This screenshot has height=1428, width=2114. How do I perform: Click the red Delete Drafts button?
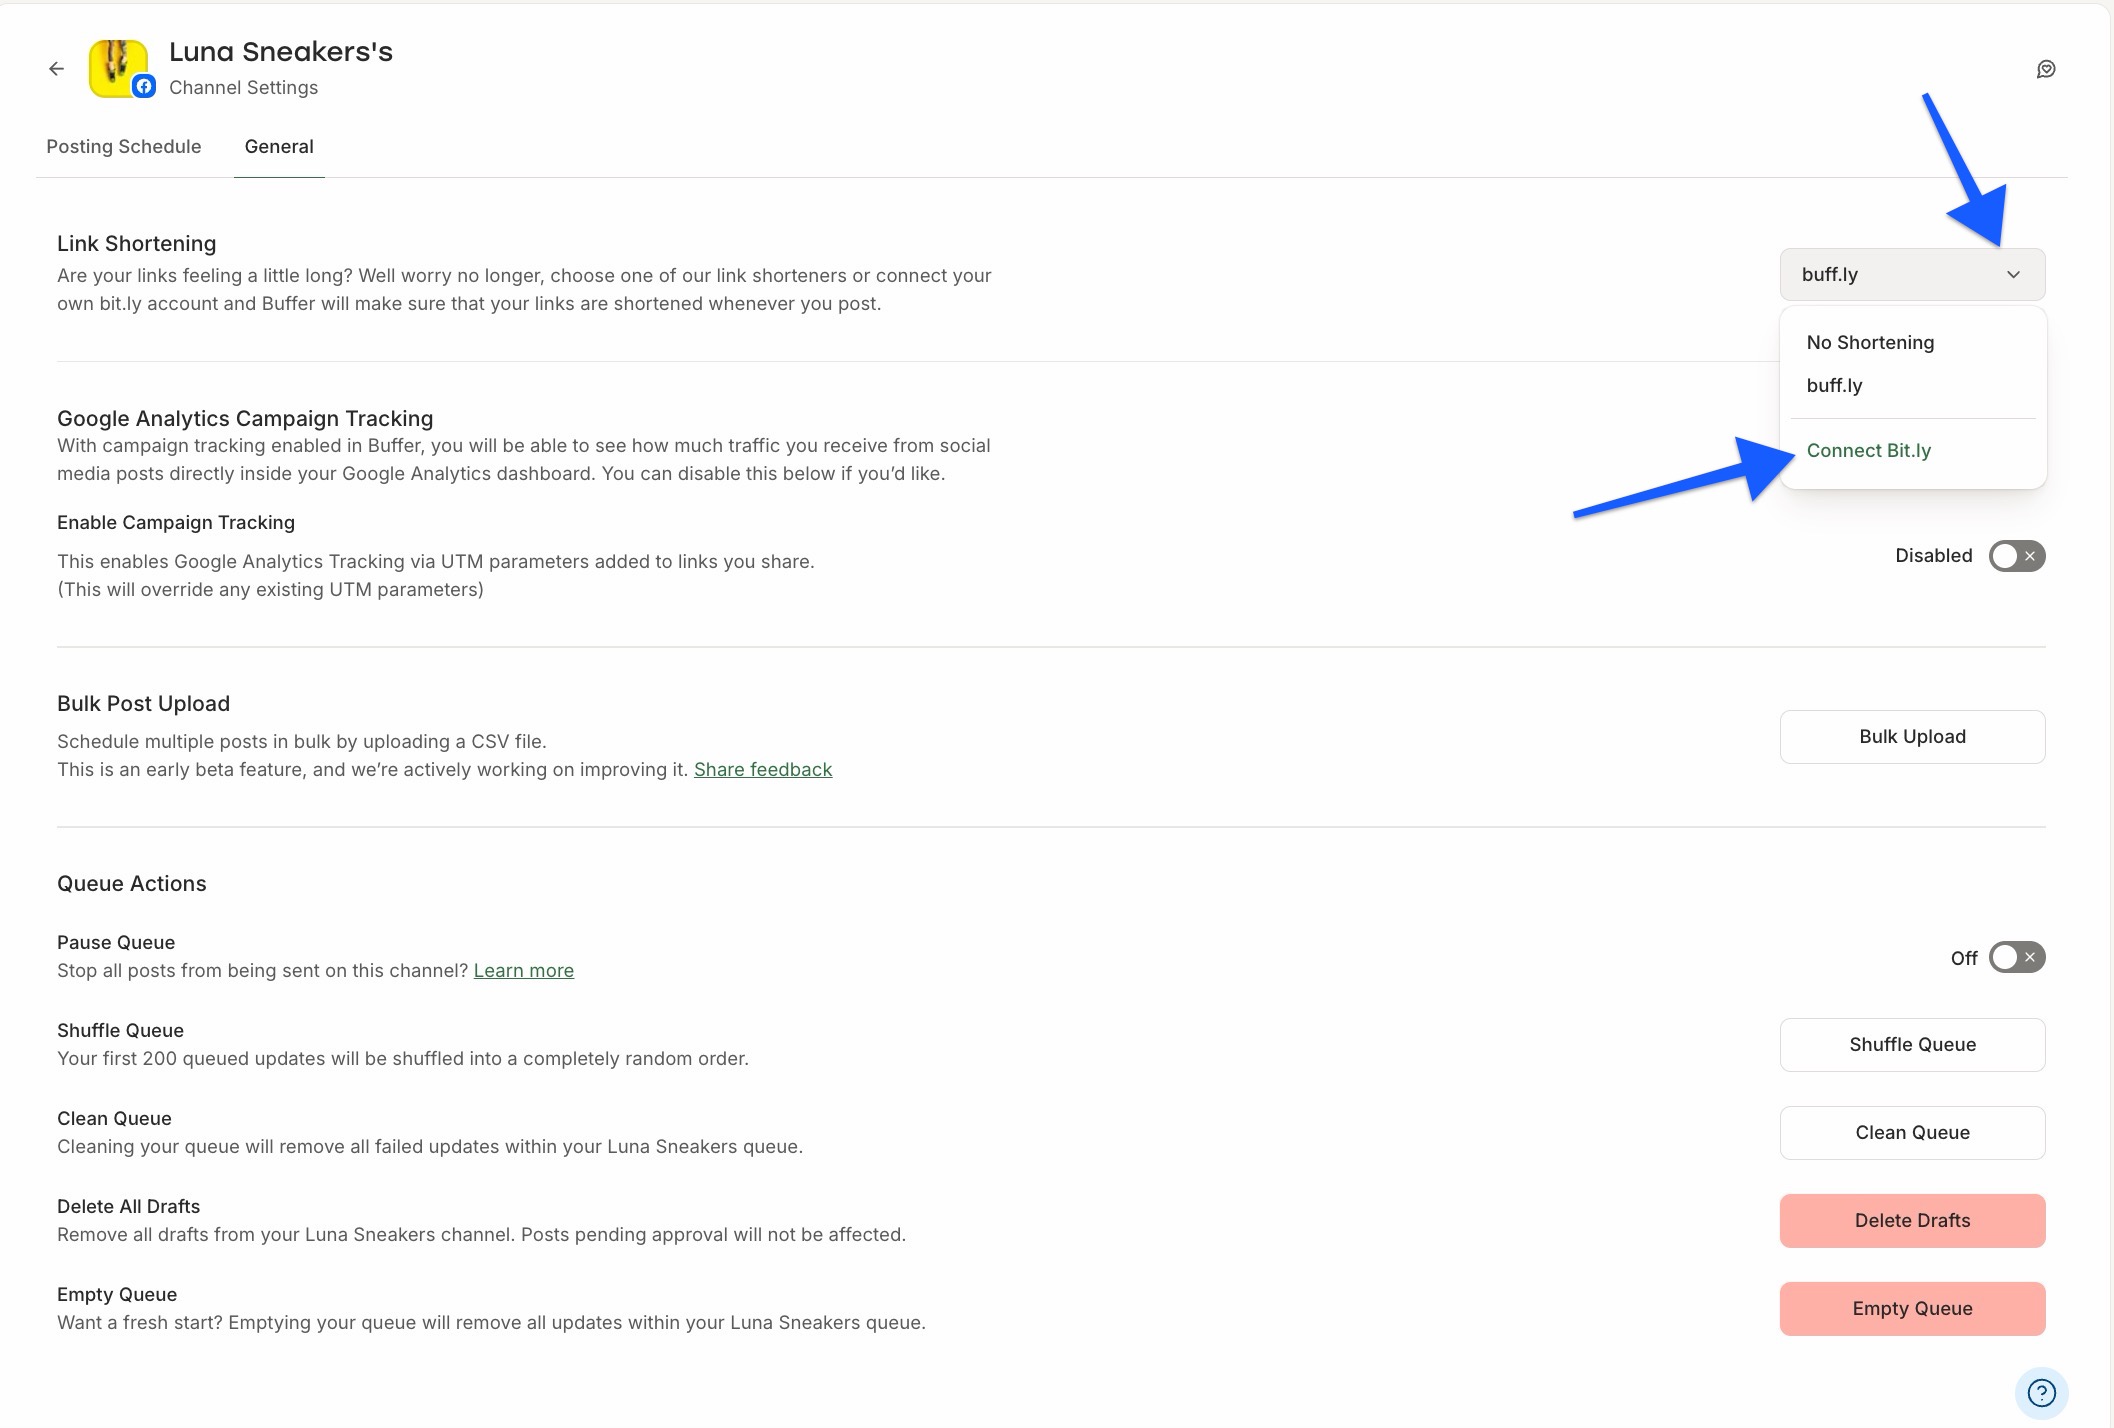click(x=1912, y=1221)
